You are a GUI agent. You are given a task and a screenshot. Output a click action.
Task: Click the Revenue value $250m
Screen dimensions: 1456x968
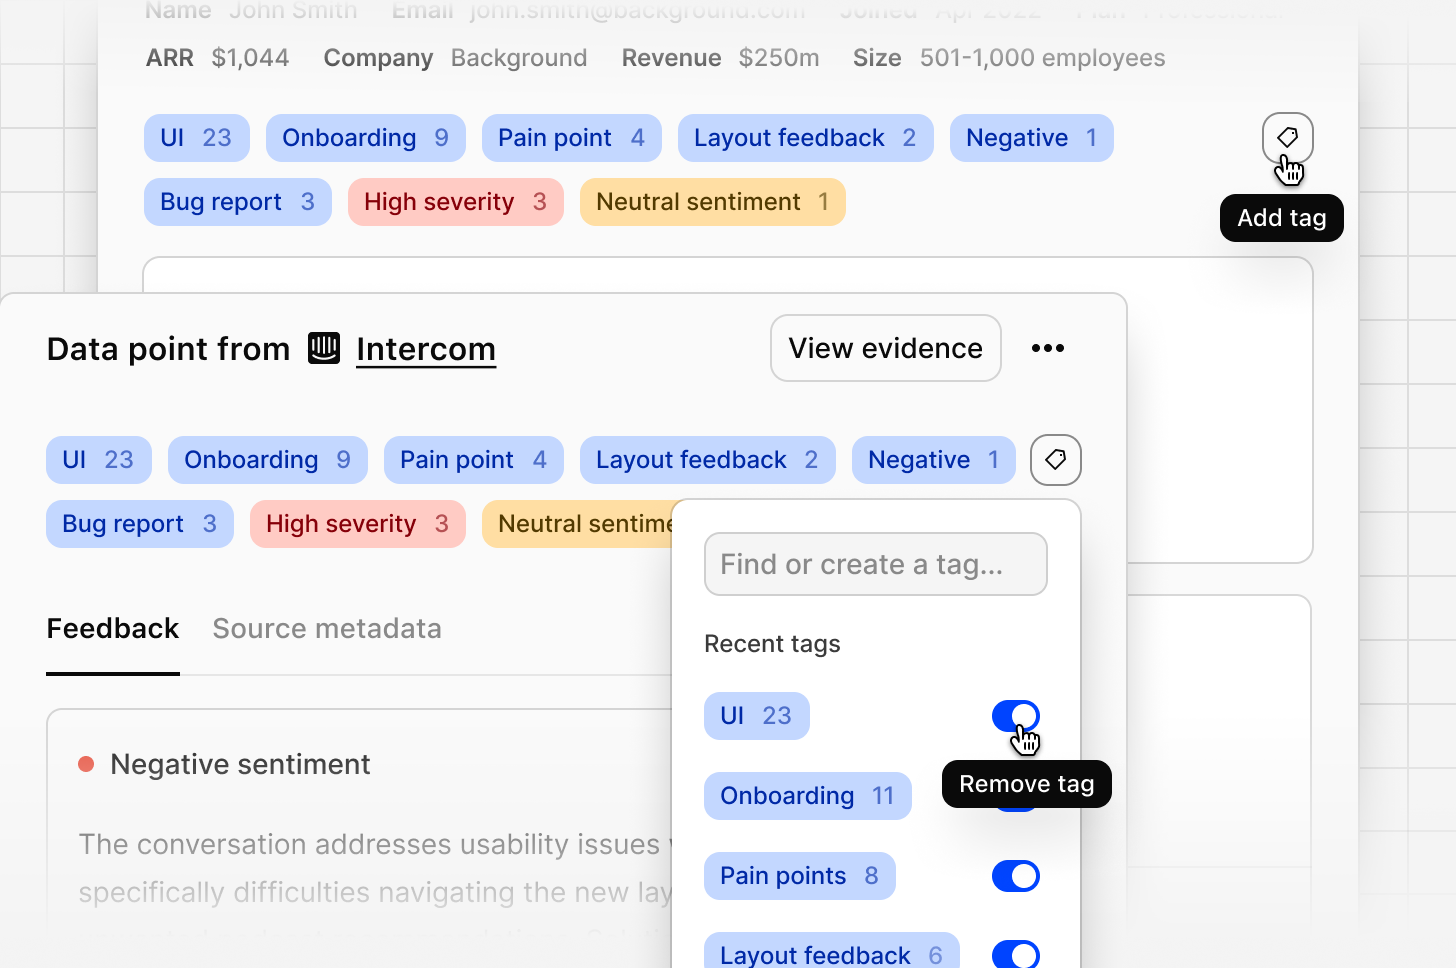(779, 58)
